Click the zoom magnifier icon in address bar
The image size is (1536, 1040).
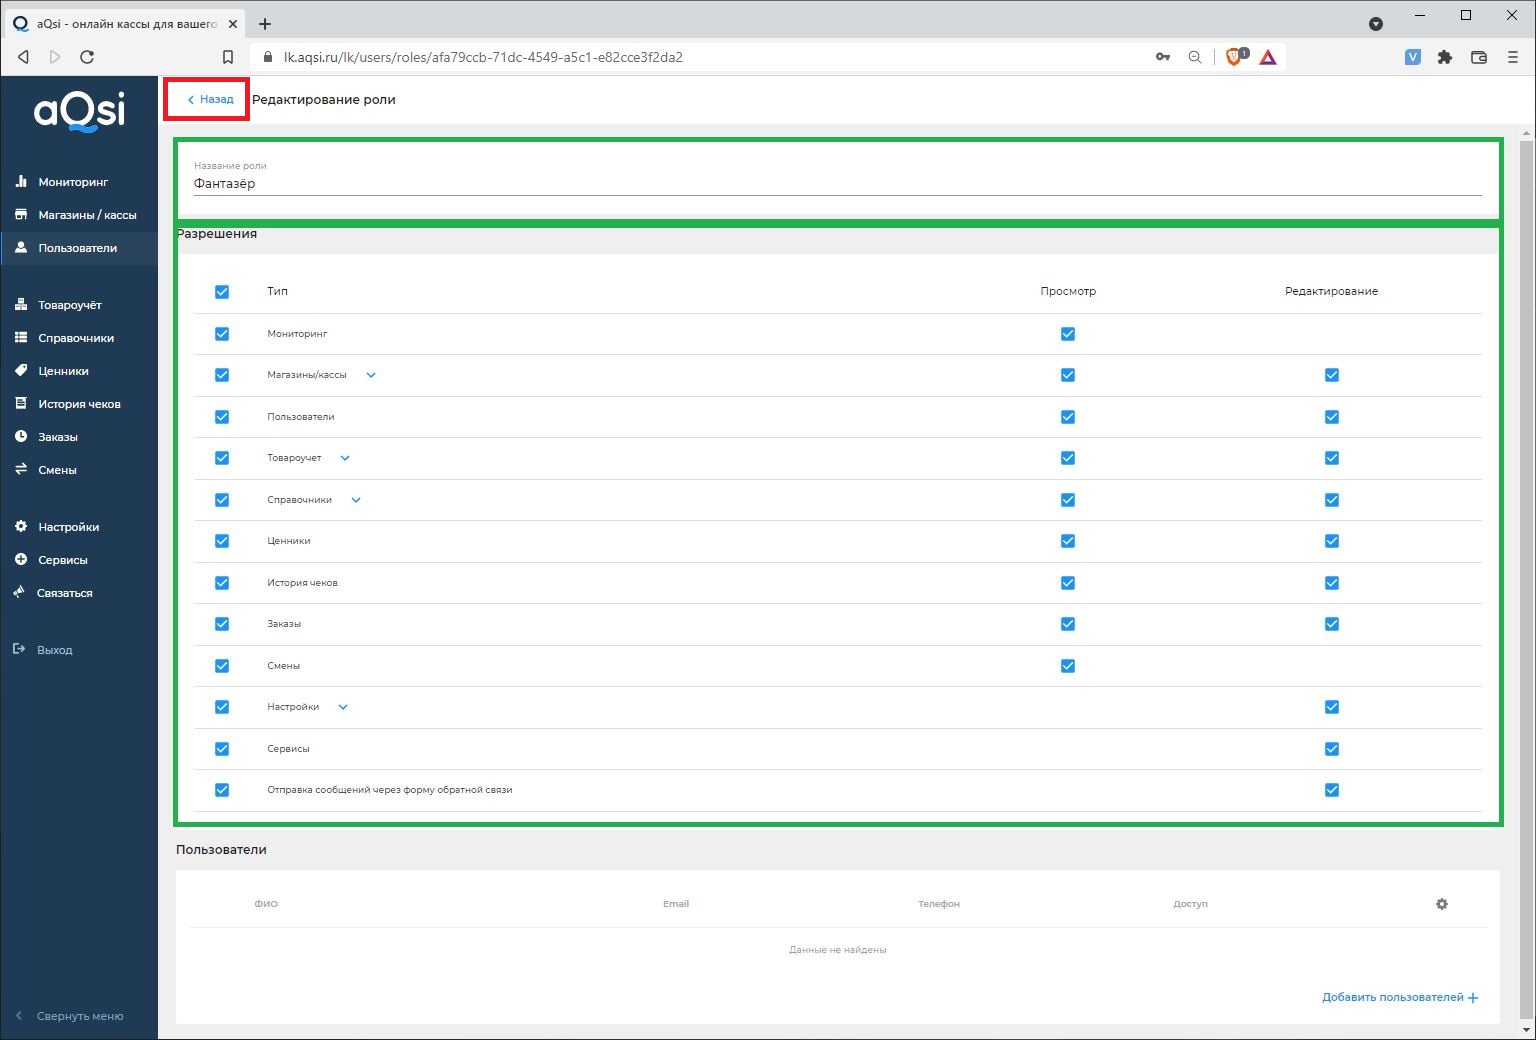pyautogui.click(x=1195, y=57)
